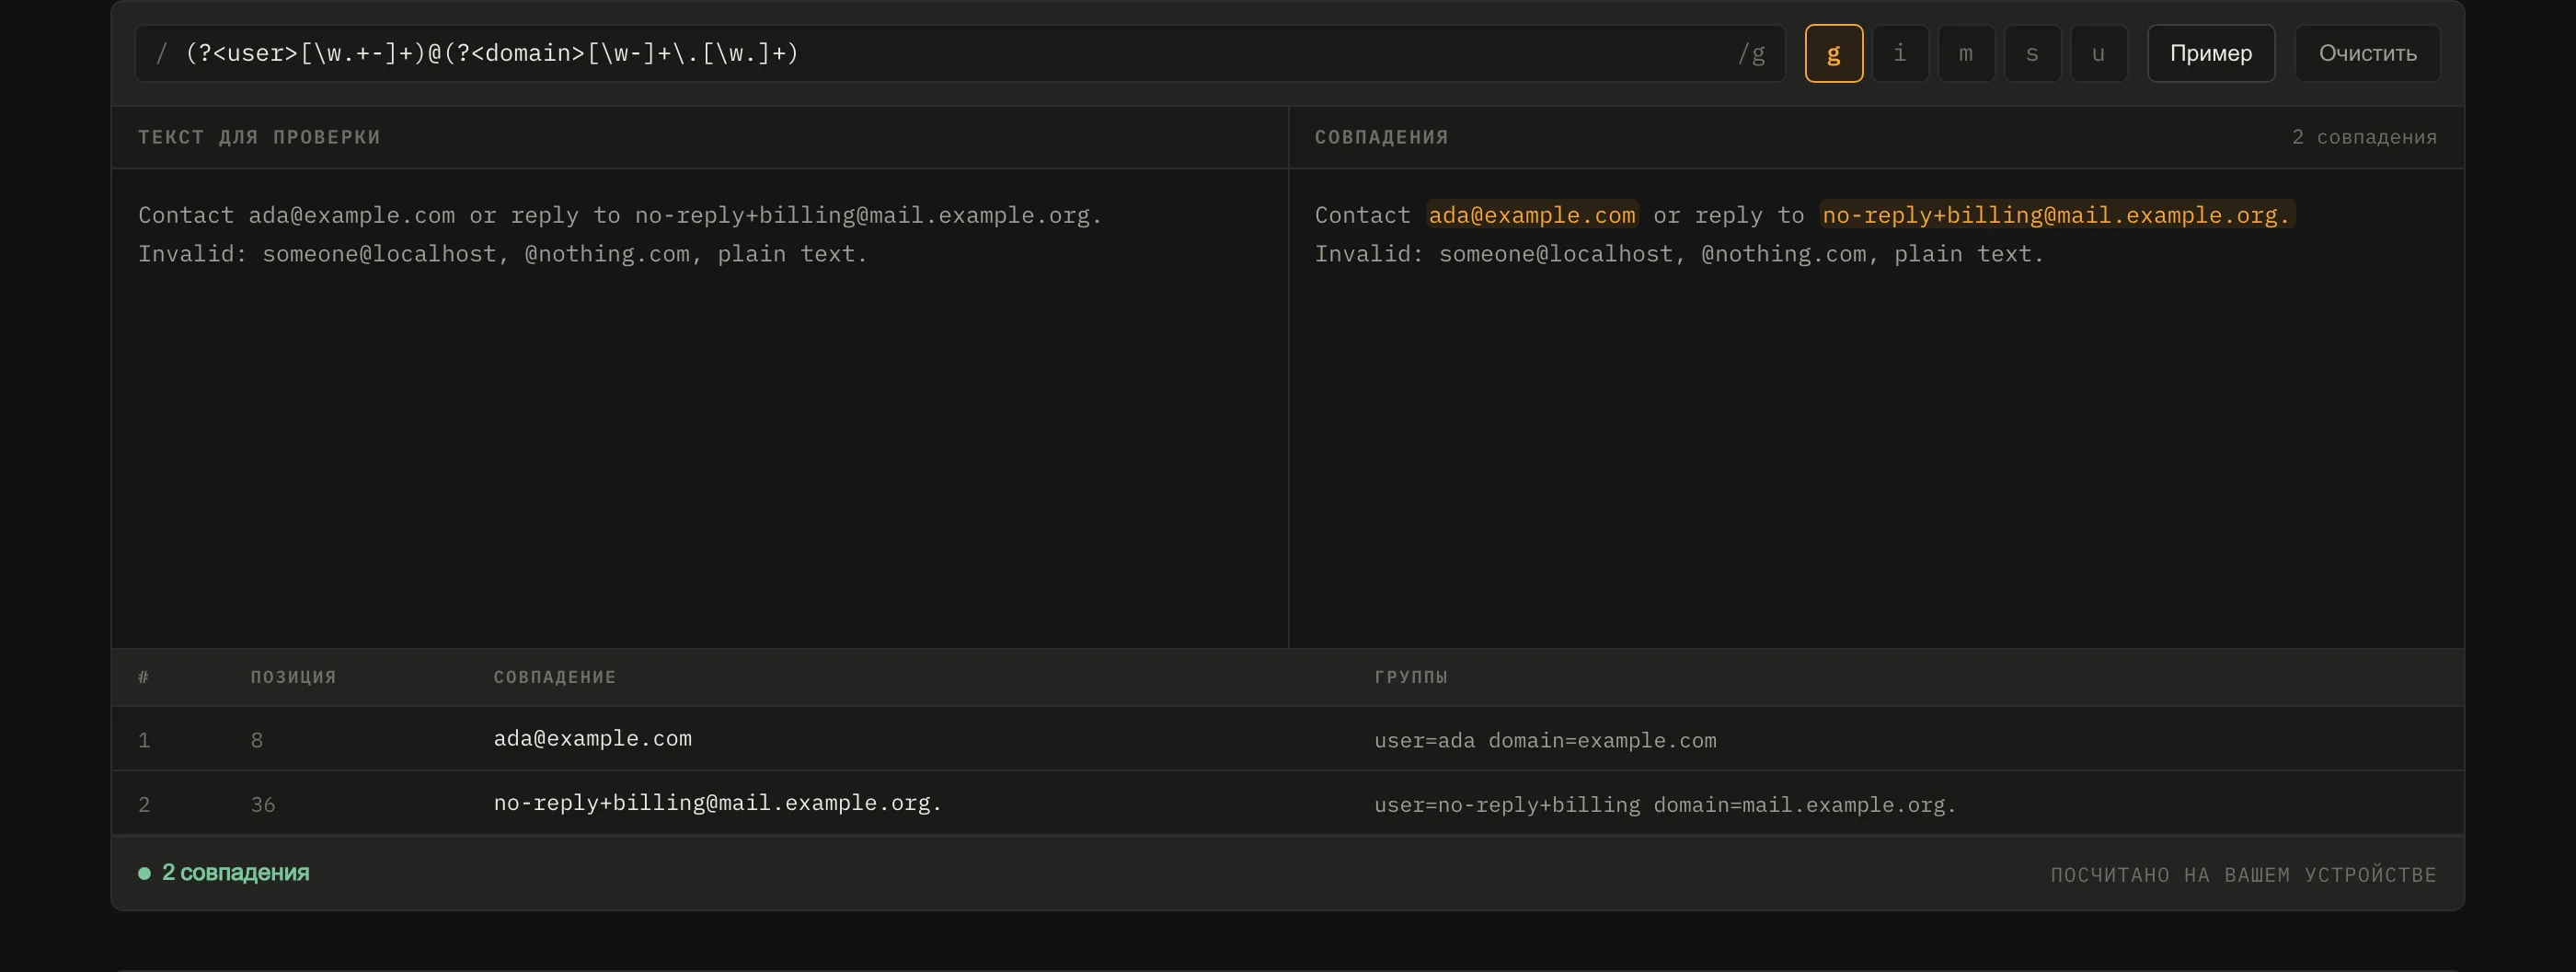Click groups cell user=ada domain=example.com
Screen dimensions: 2576x972
(1545, 741)
